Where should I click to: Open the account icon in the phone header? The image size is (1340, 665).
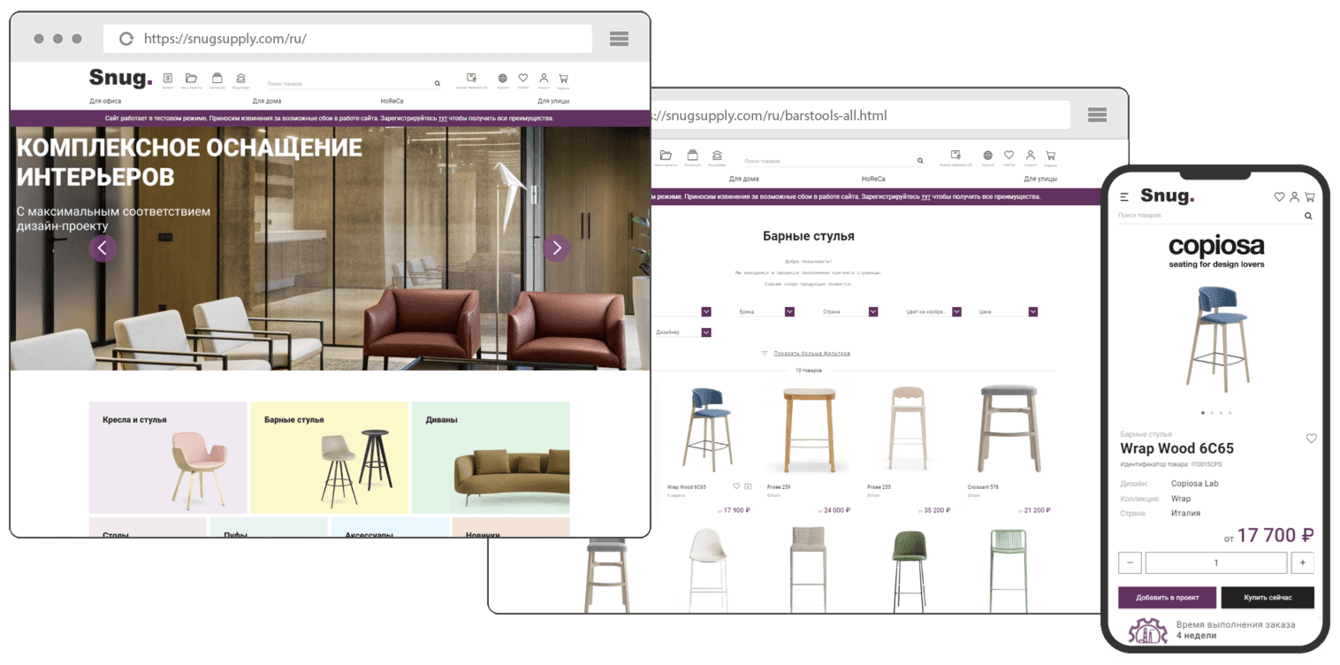click(x=1294, y=197)
